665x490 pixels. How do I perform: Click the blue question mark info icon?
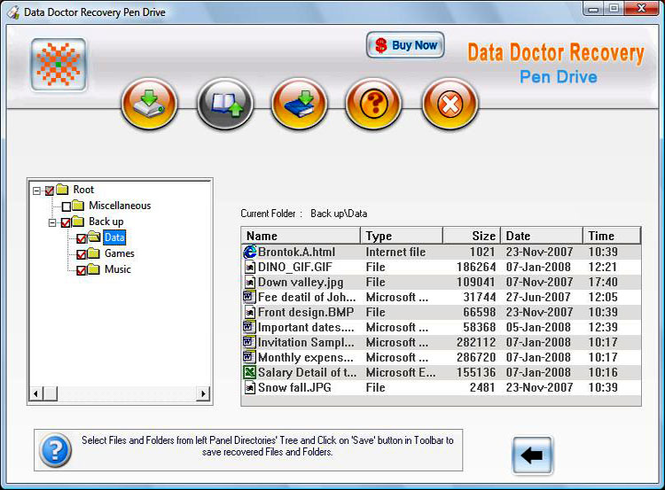click(55, 450)
